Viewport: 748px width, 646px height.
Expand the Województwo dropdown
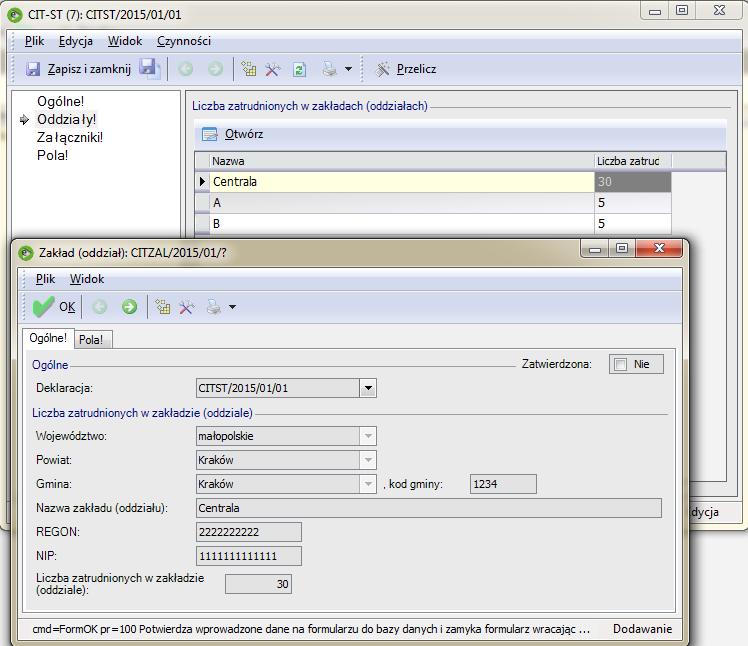pos(368,436)
